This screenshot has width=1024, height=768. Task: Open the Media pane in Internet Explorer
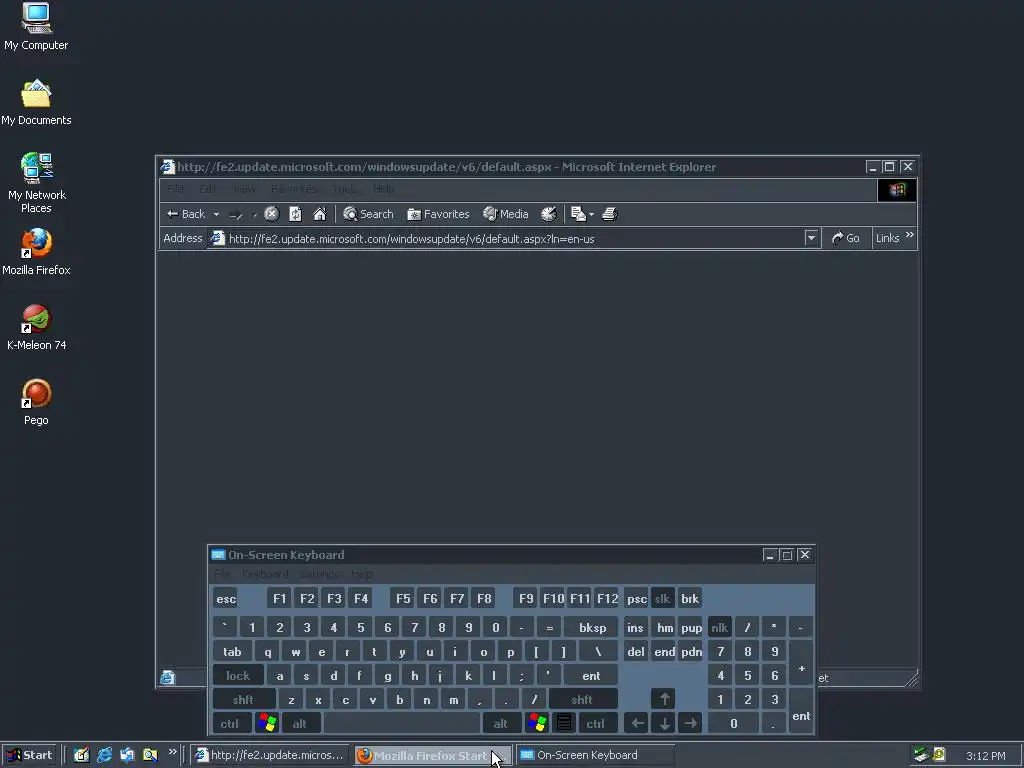click(x=505, y=214)
